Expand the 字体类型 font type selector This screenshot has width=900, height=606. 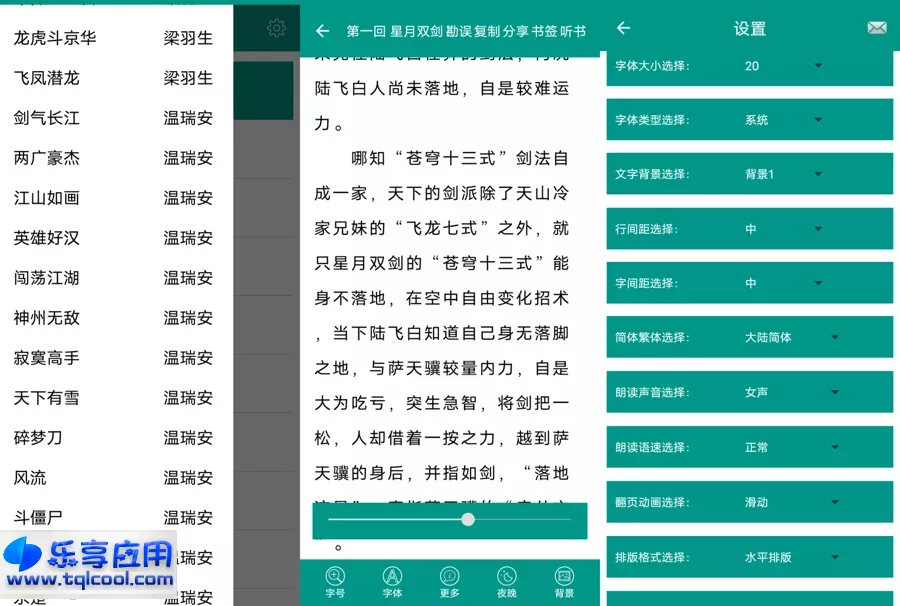818,119
